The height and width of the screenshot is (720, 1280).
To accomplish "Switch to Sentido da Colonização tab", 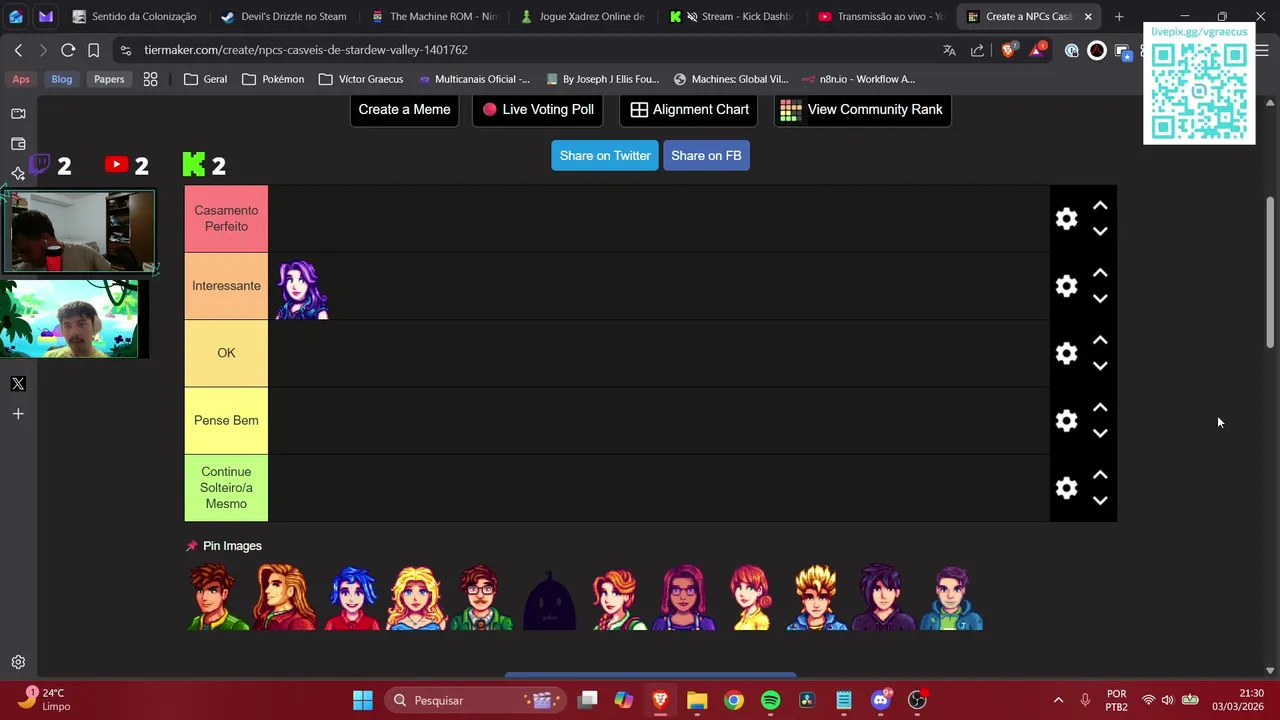I will coord(135,16).
